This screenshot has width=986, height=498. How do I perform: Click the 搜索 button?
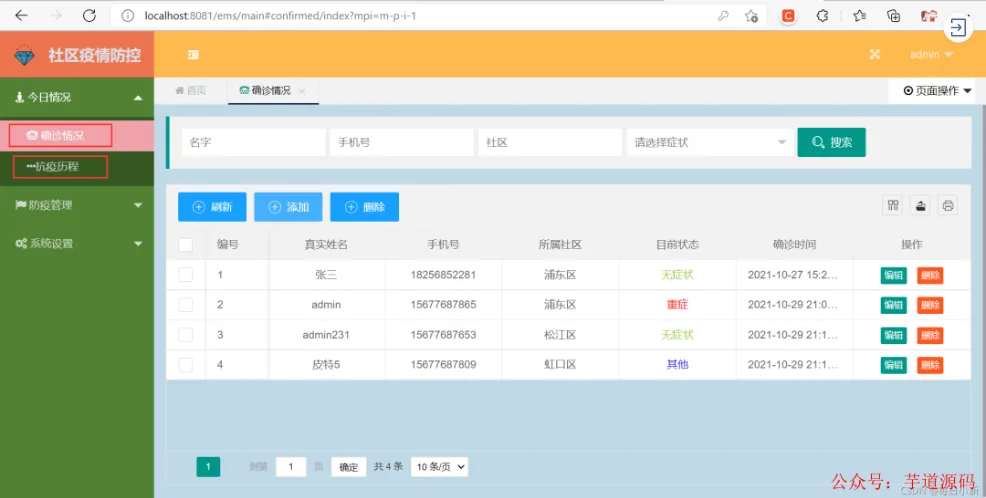tap(831, 142)
